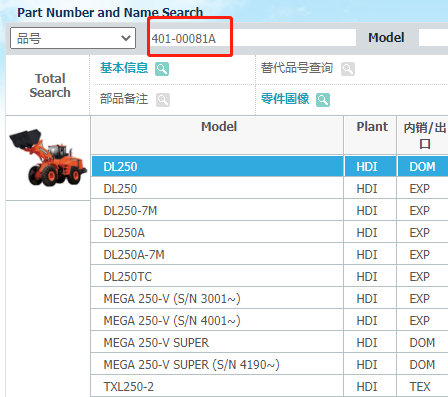Open the 基本信息 link
Image resolution: width=448 pixels, height=397 pixels.
pos(124,68)
